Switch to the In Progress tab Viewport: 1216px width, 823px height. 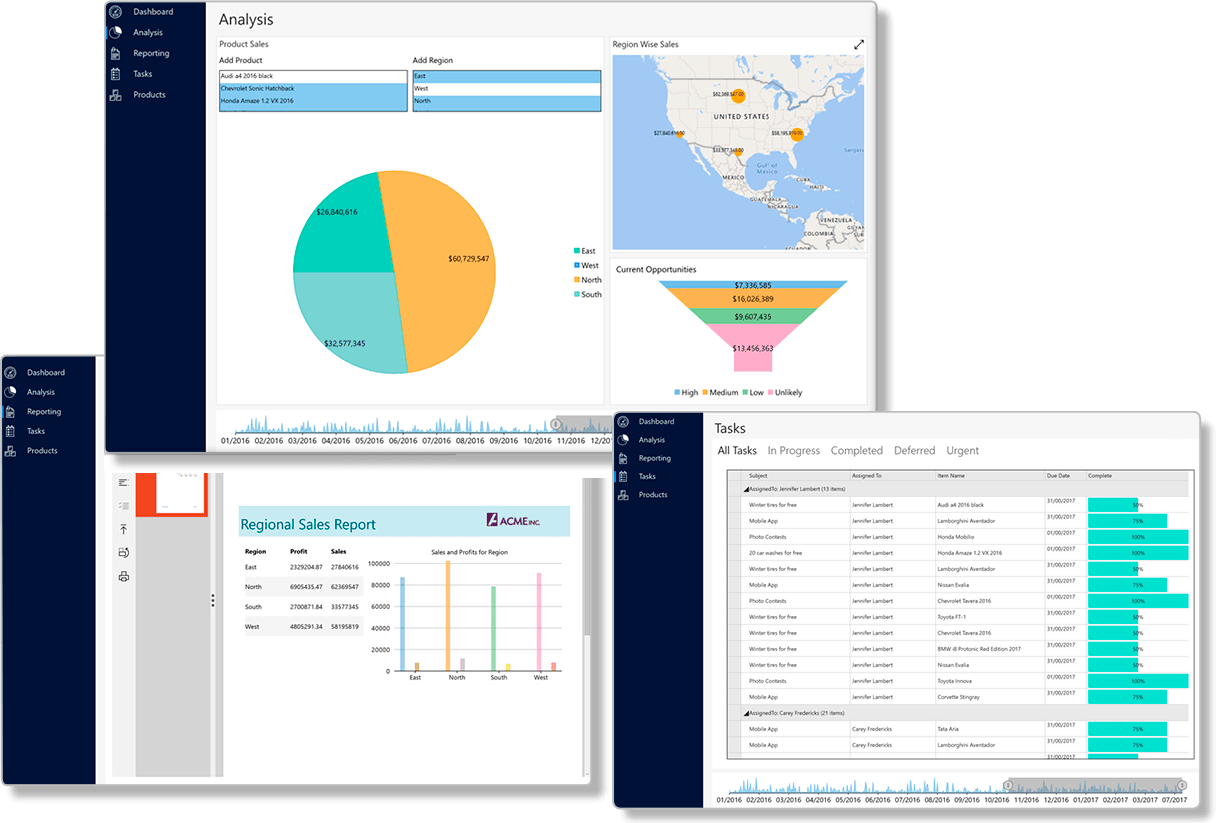794,451
